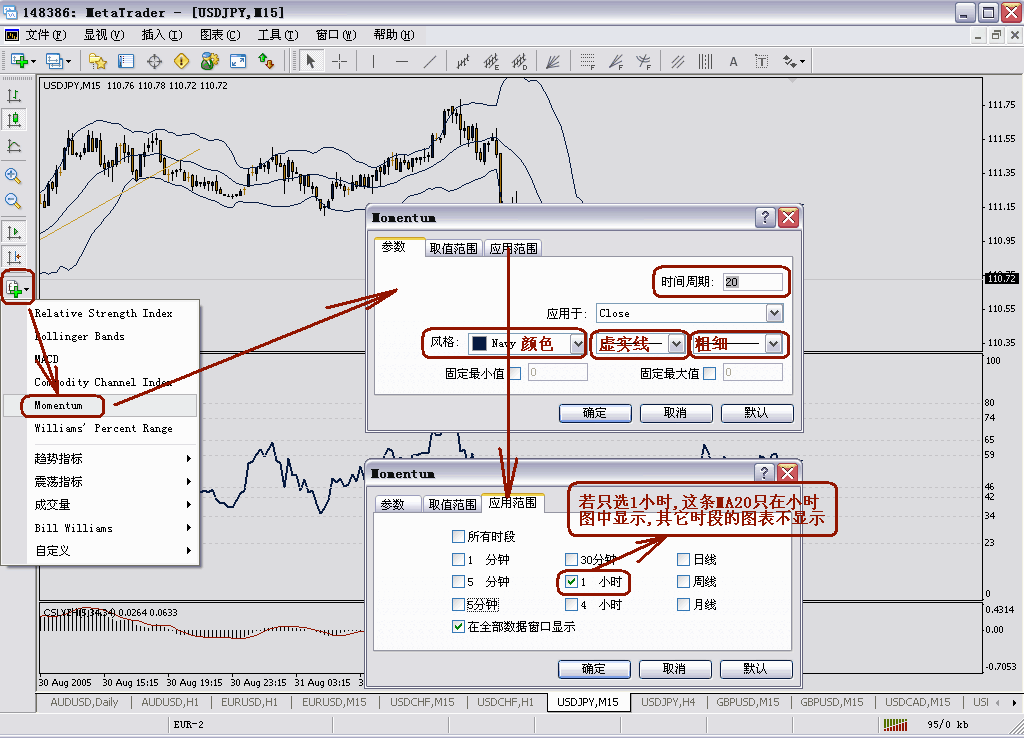Click 确定 in the Momentum 参数 dialog
Viewport: 1024px width, 738px height.
[x=595, y=413]
